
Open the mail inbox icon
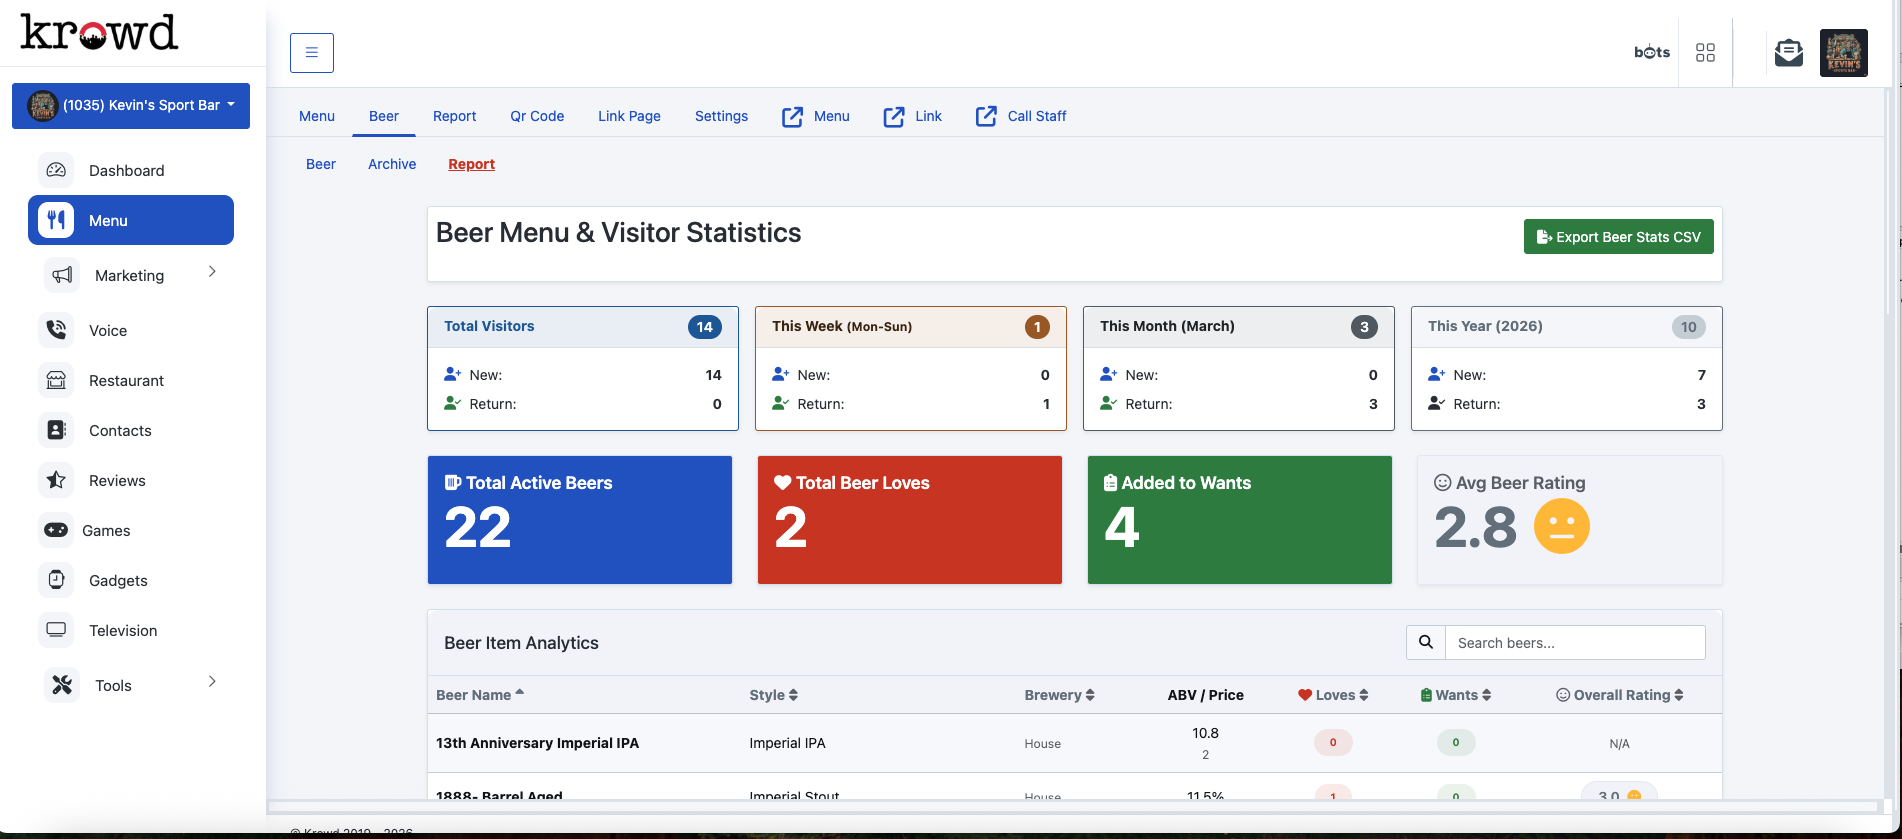coord(1788,53)
